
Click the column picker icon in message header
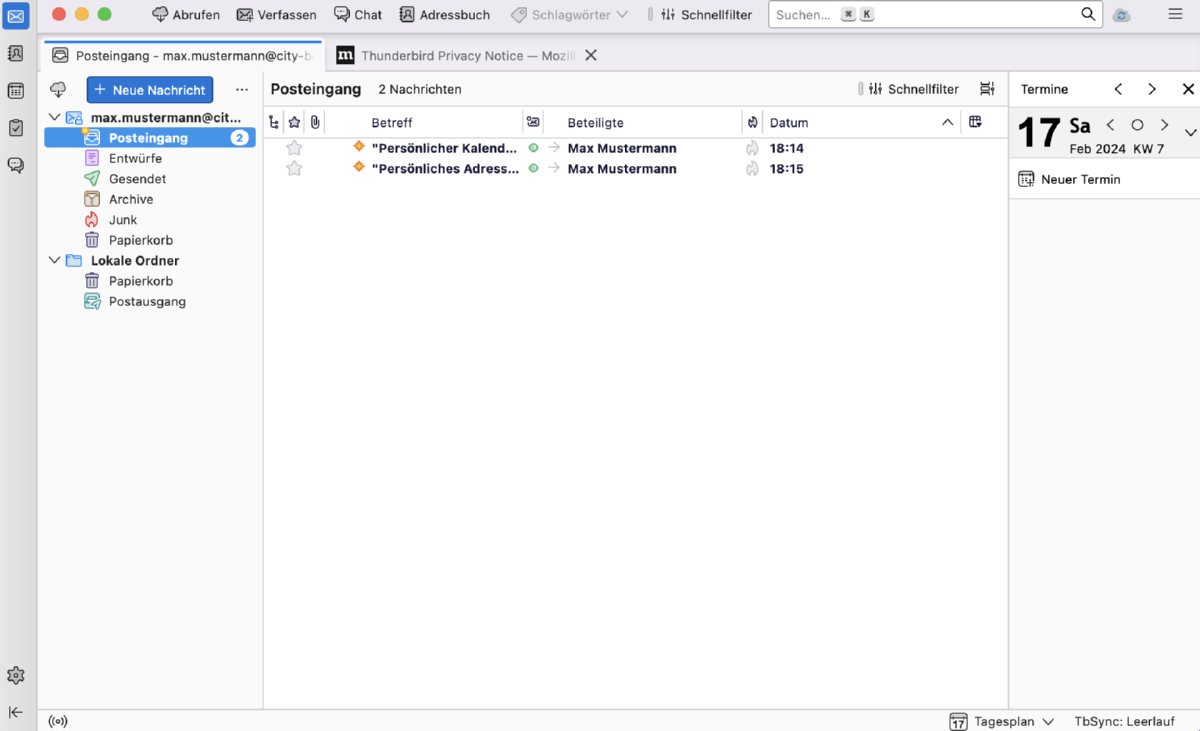click(x=975, y=122)
